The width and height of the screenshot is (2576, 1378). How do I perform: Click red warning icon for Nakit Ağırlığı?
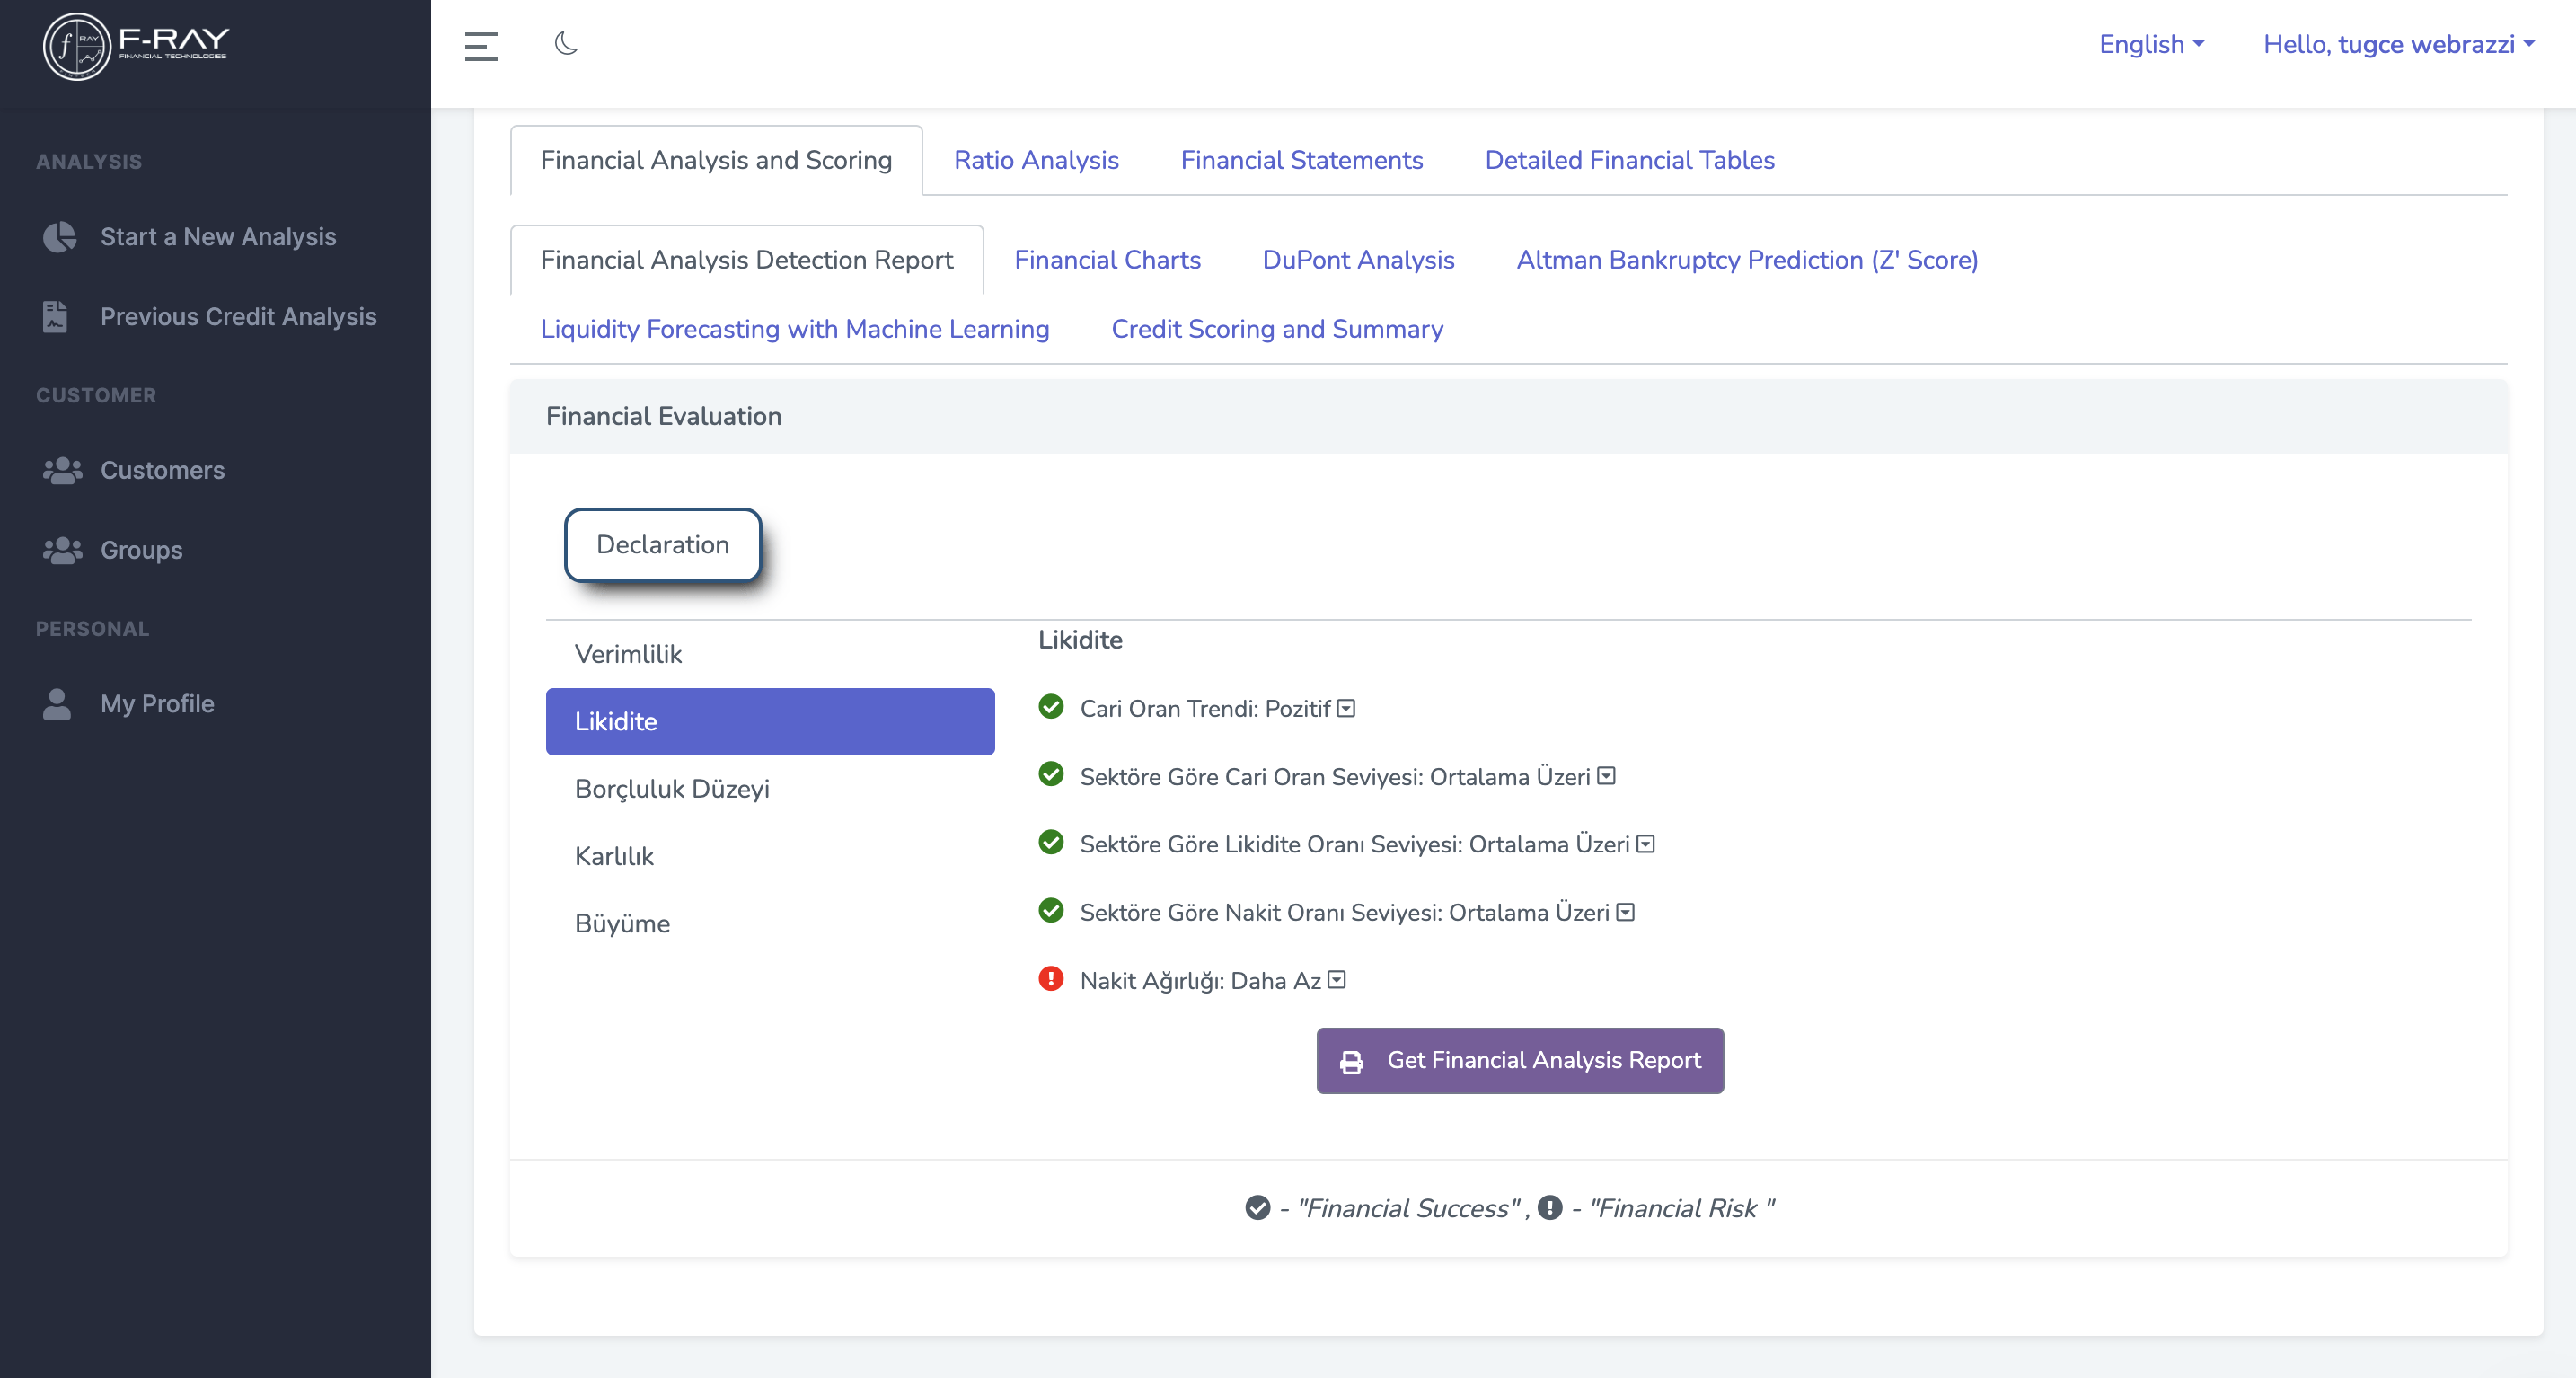pyautogui.click(x=1051, y=979)
